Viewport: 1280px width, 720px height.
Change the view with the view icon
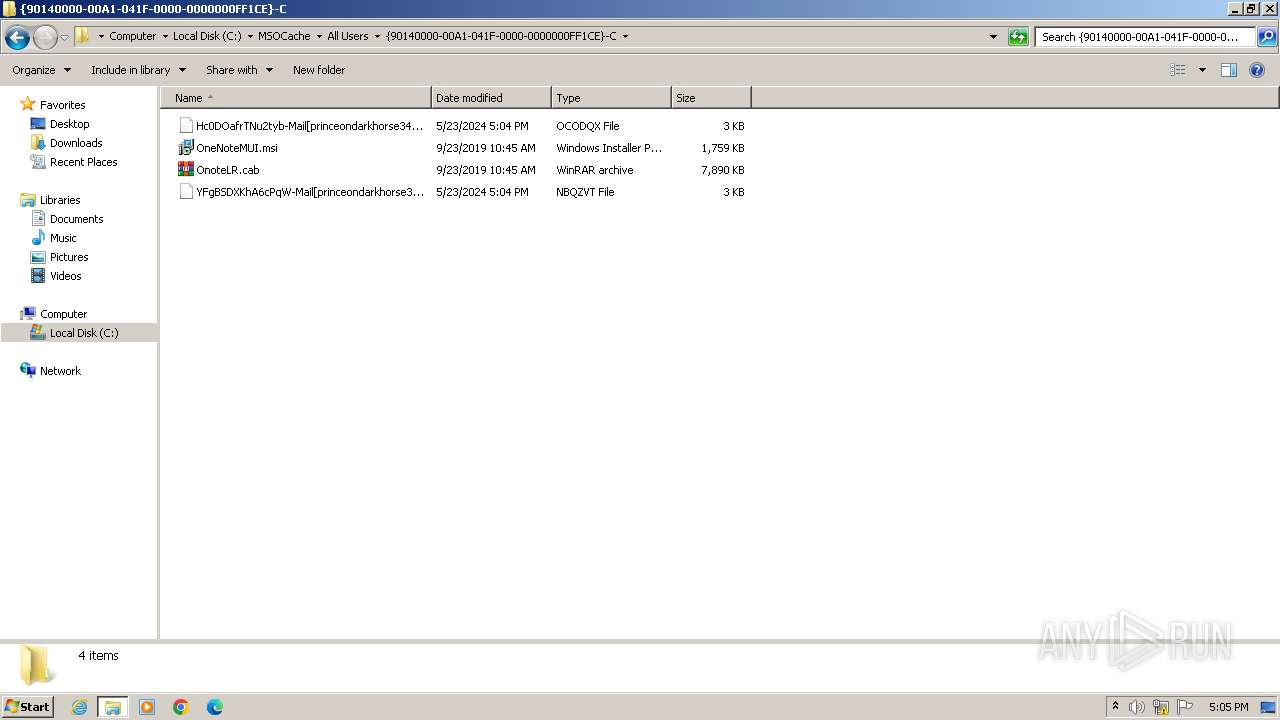coord(1178,70)
